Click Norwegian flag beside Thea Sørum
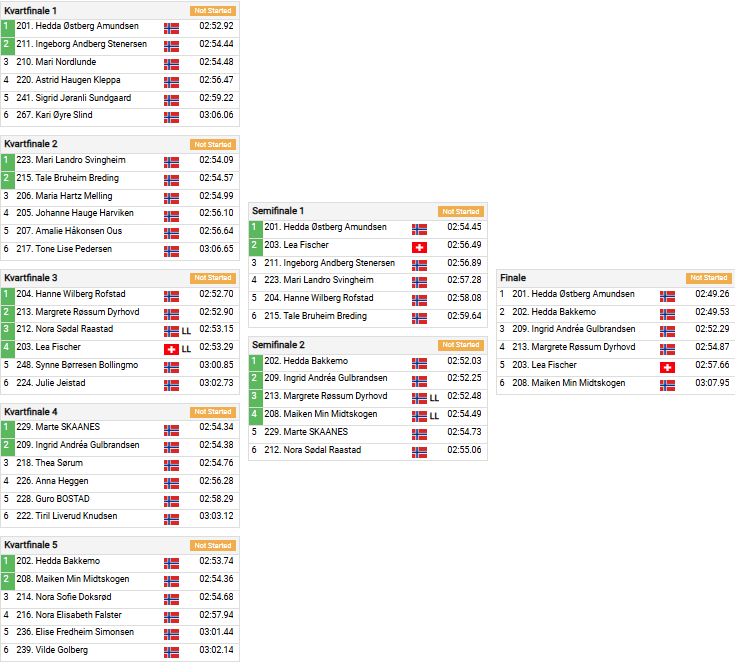Image resolution: width=735 pixels, height=664 pixels. (x=171, y=464)
